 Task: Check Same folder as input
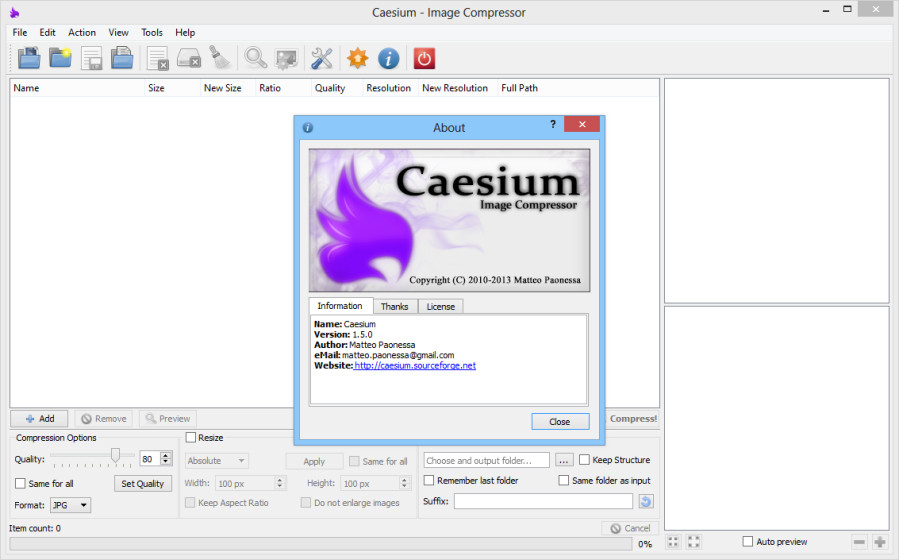[x=564, y=480]
